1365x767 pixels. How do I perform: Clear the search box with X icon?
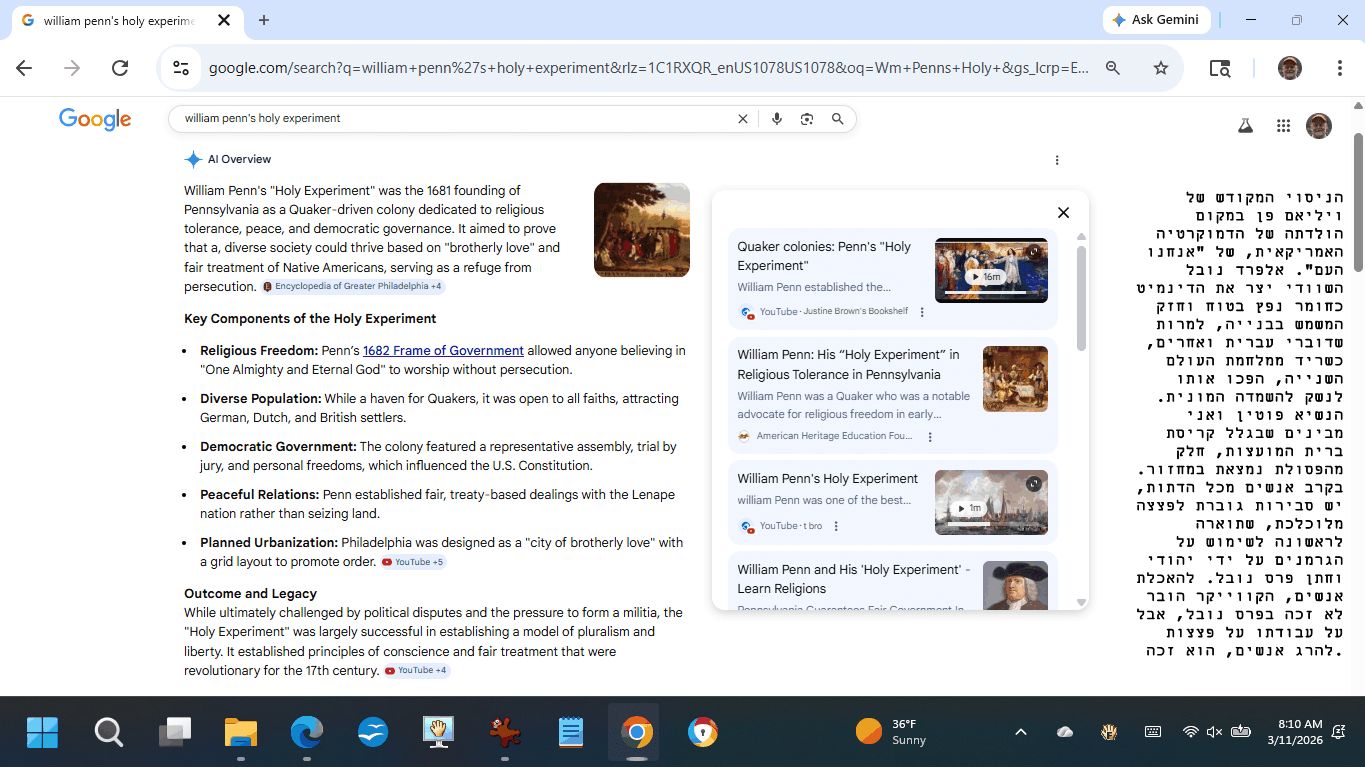[x=742, y=119]
